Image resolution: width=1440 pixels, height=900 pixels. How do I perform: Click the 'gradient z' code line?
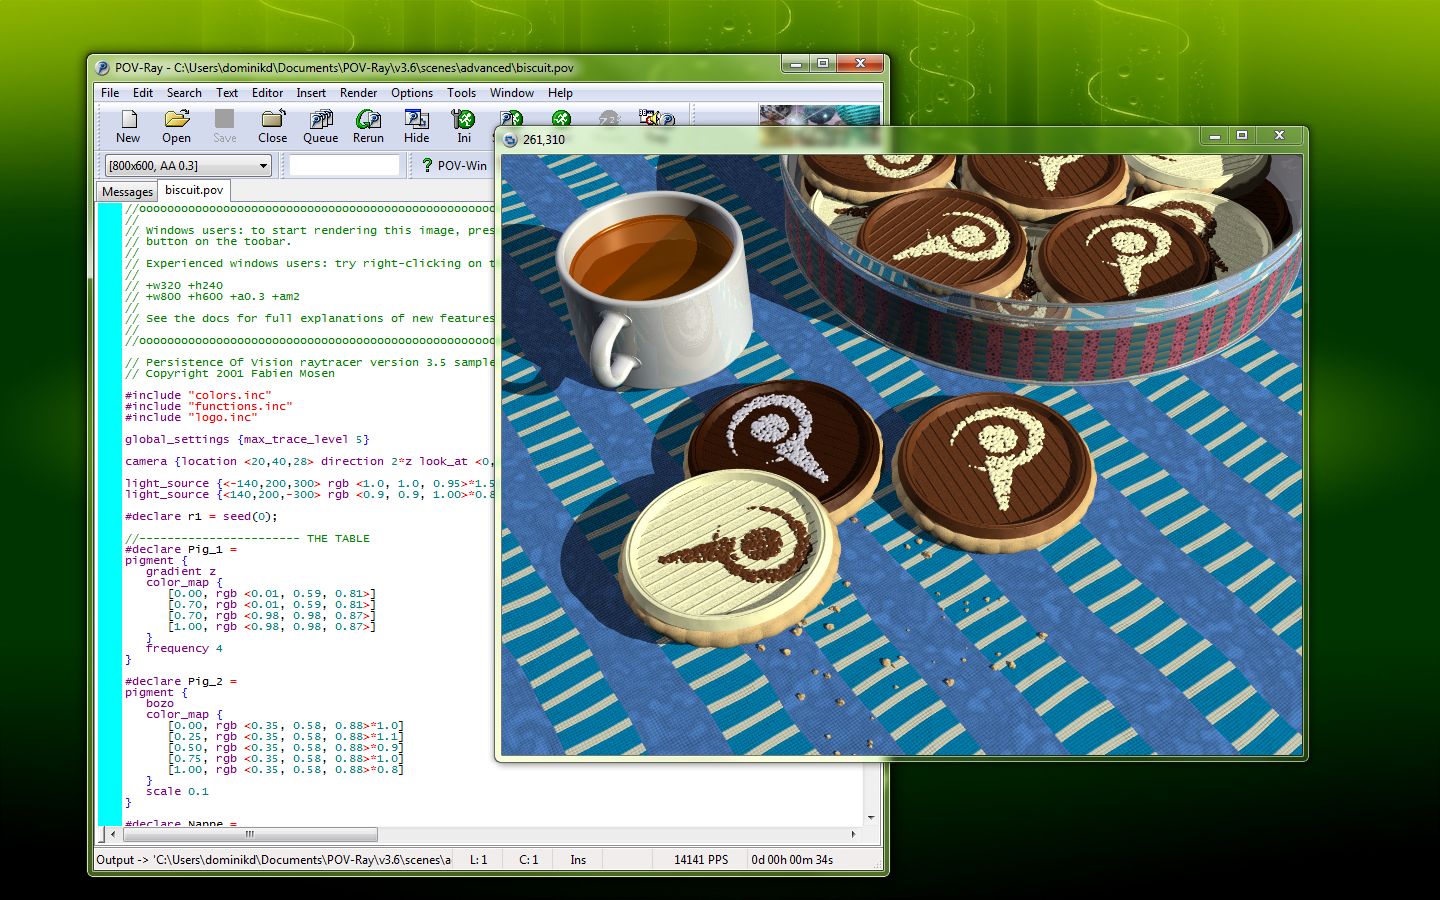tap(181, 571)
